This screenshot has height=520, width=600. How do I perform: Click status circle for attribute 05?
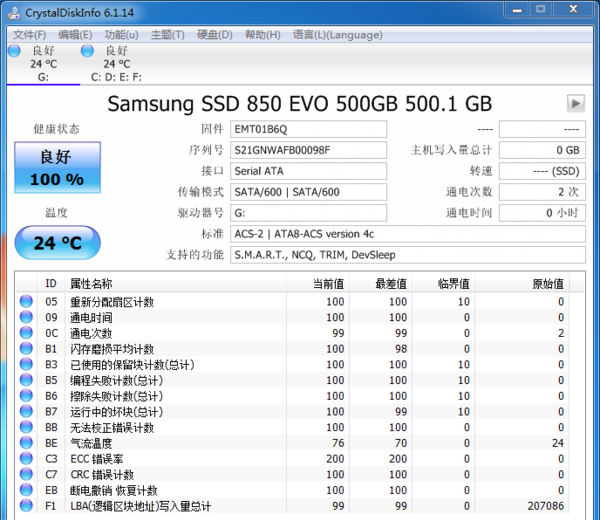[26, 301]
